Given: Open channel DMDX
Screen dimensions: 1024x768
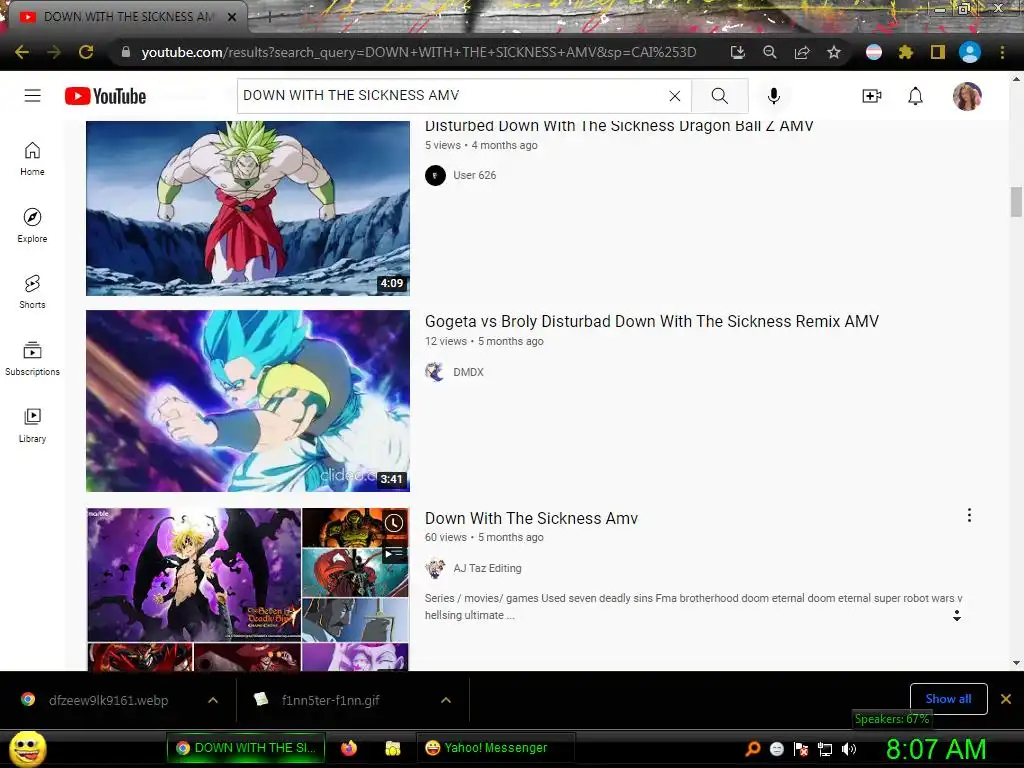Looking at the screenshot, I should [x=468, y=372].
